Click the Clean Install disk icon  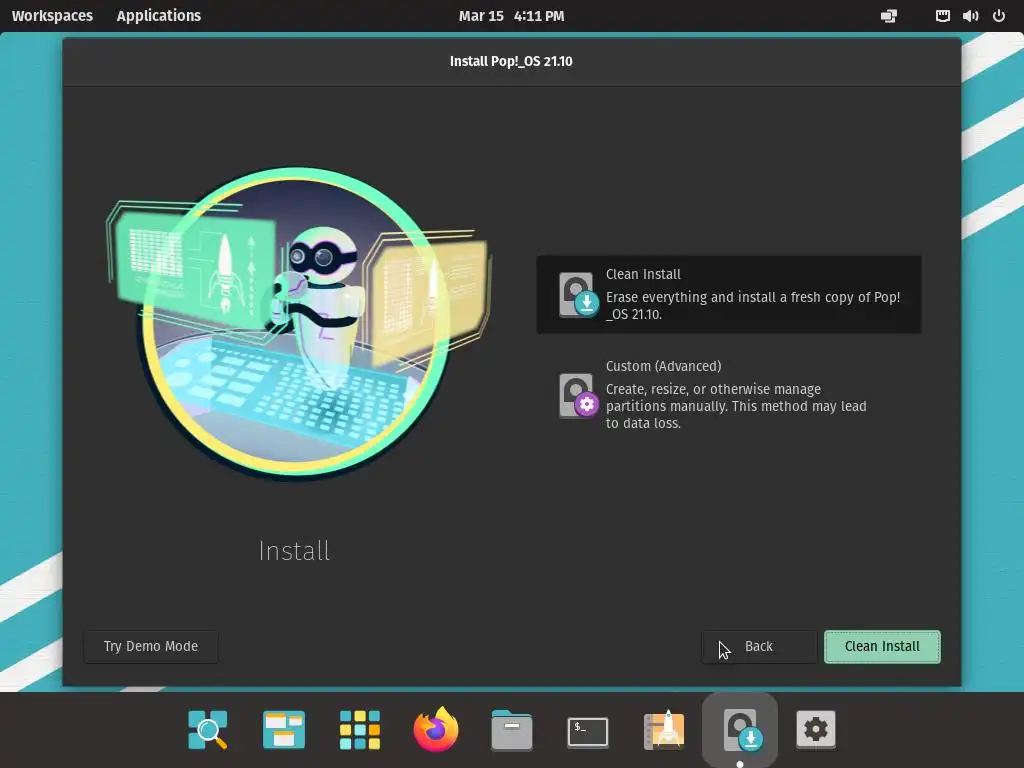(577, 295)
